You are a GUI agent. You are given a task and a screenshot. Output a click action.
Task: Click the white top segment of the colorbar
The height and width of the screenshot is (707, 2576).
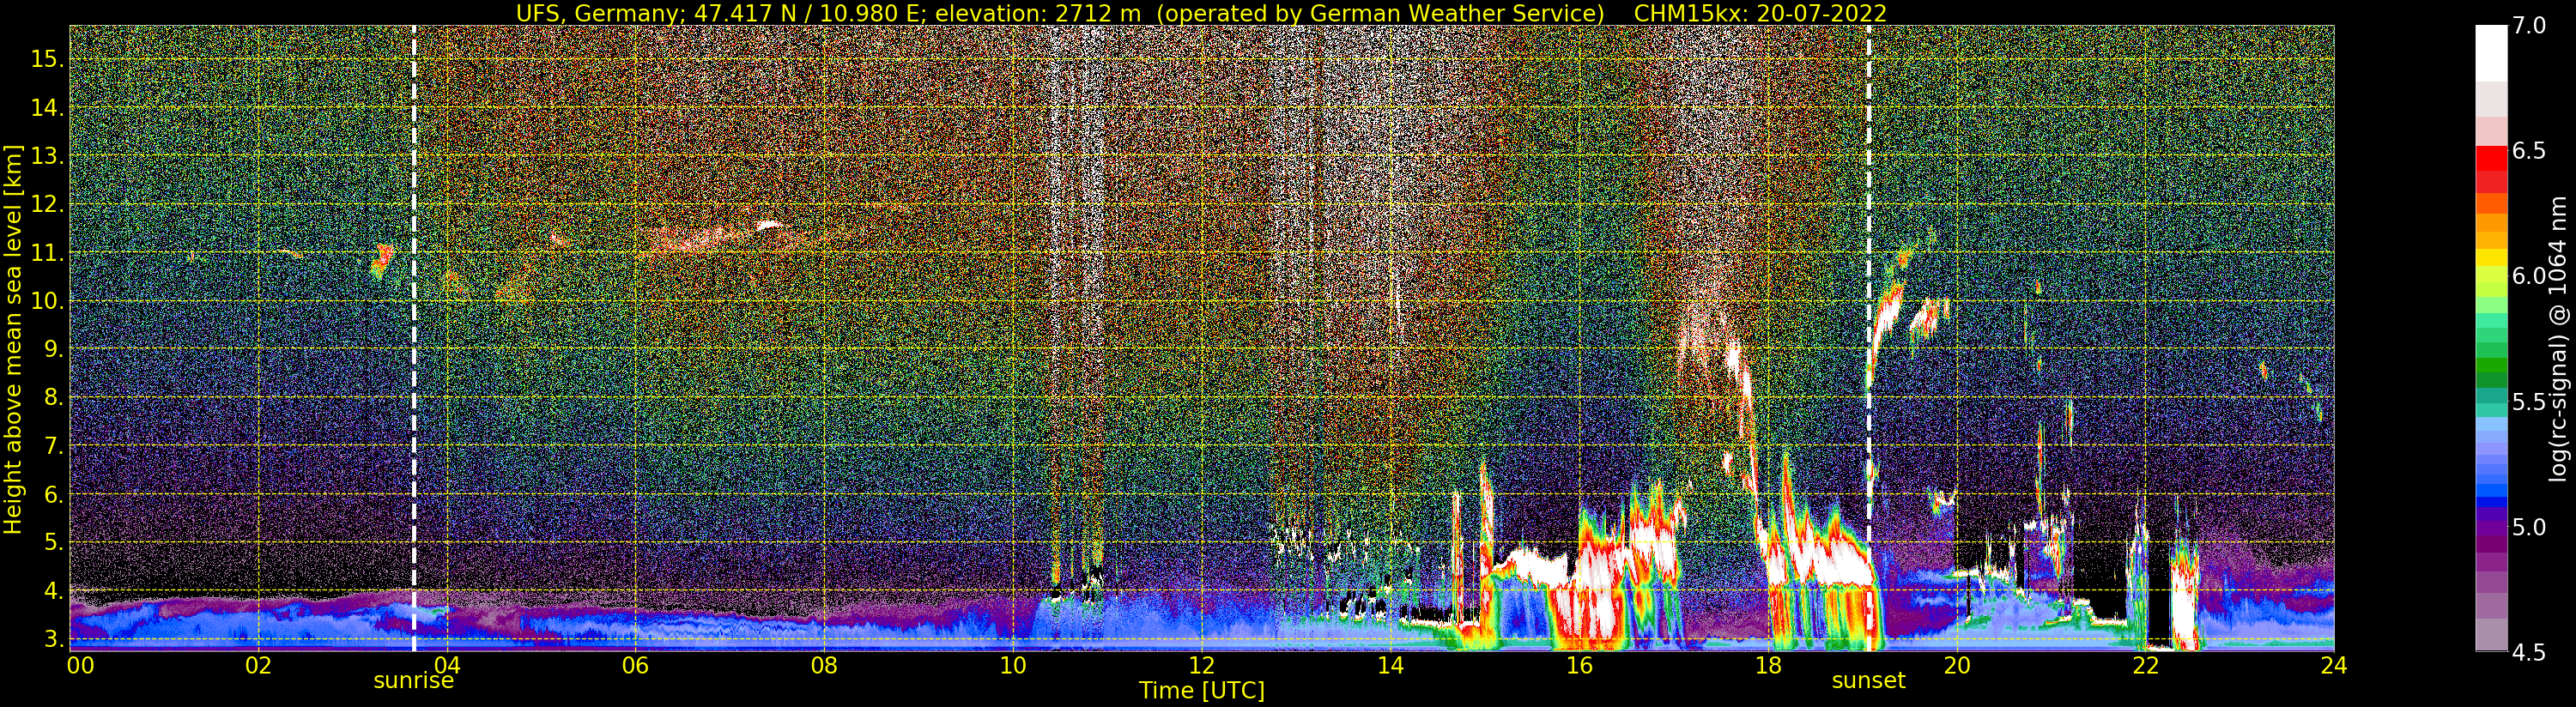pyautogui.click(x=2491, y=53)
